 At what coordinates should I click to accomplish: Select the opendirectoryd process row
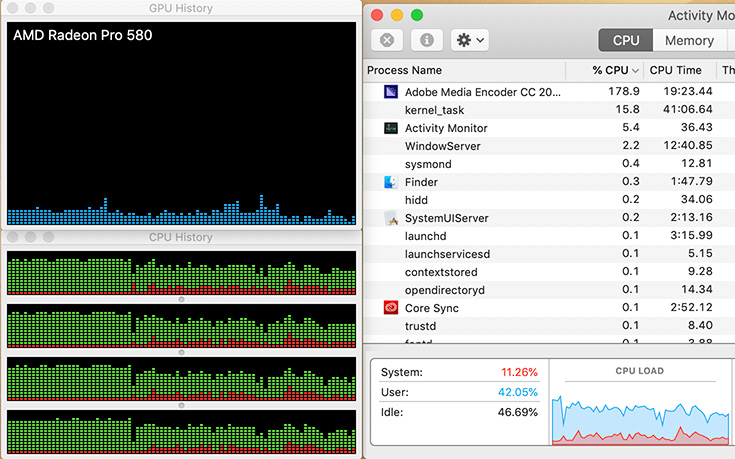point(549,290)
